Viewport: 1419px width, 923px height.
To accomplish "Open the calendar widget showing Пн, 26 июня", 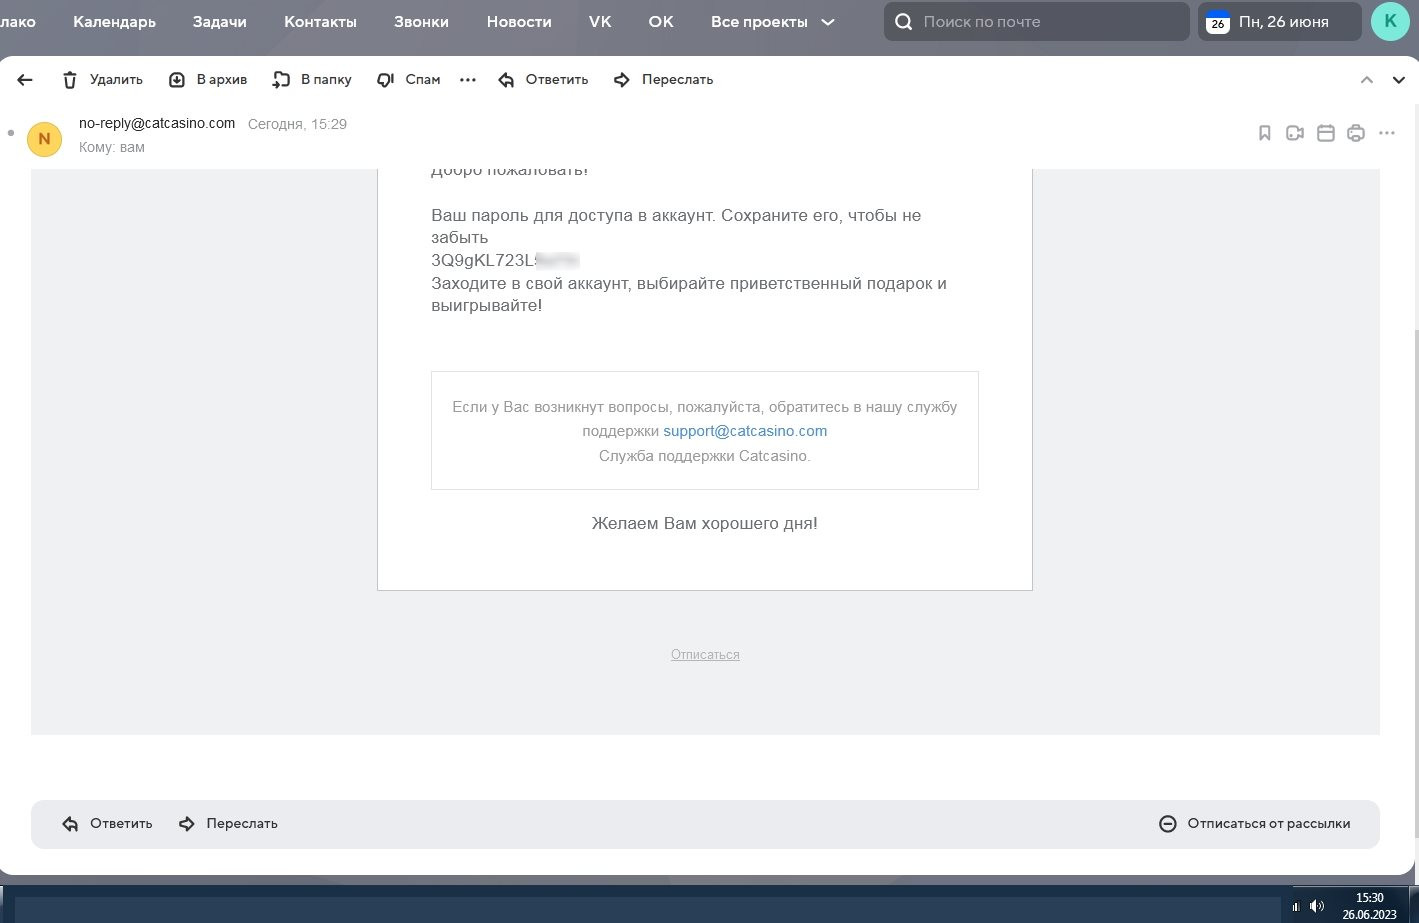I will pyautogui.click(x=1280, y=22).
